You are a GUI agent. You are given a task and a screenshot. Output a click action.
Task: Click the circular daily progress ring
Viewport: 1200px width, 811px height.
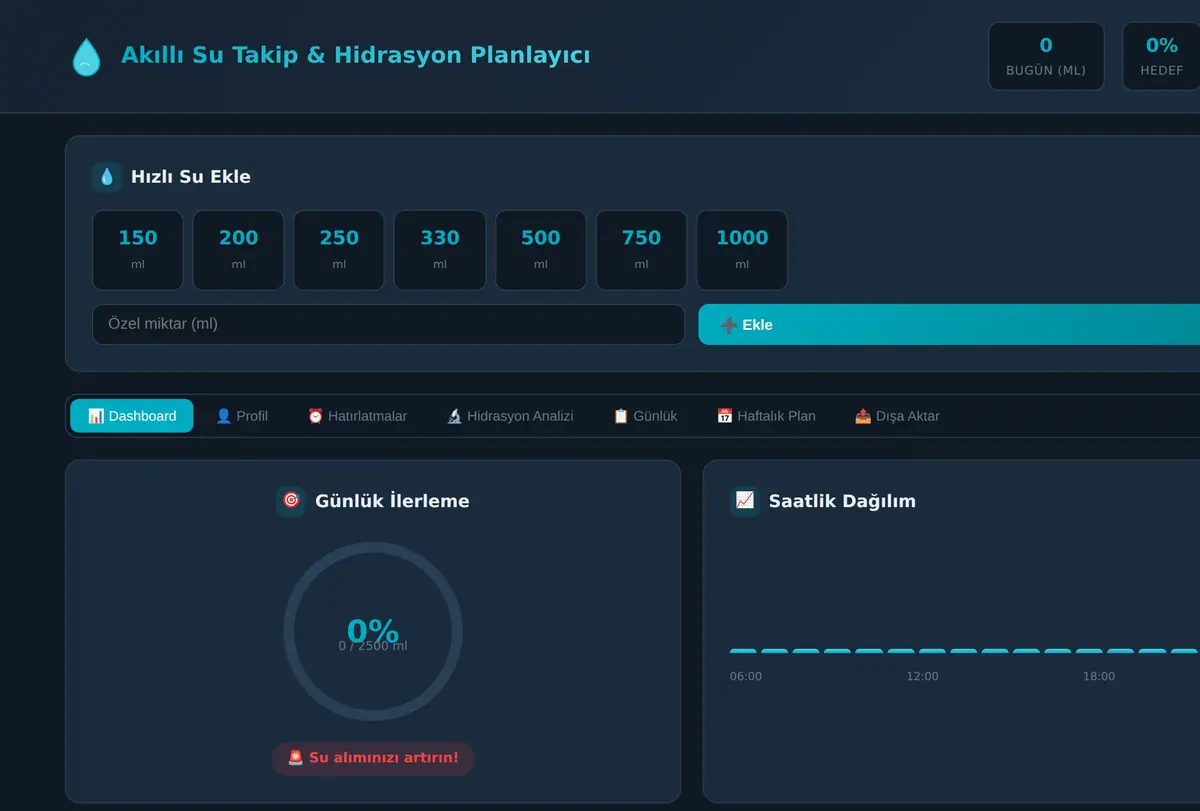point(373,631)
